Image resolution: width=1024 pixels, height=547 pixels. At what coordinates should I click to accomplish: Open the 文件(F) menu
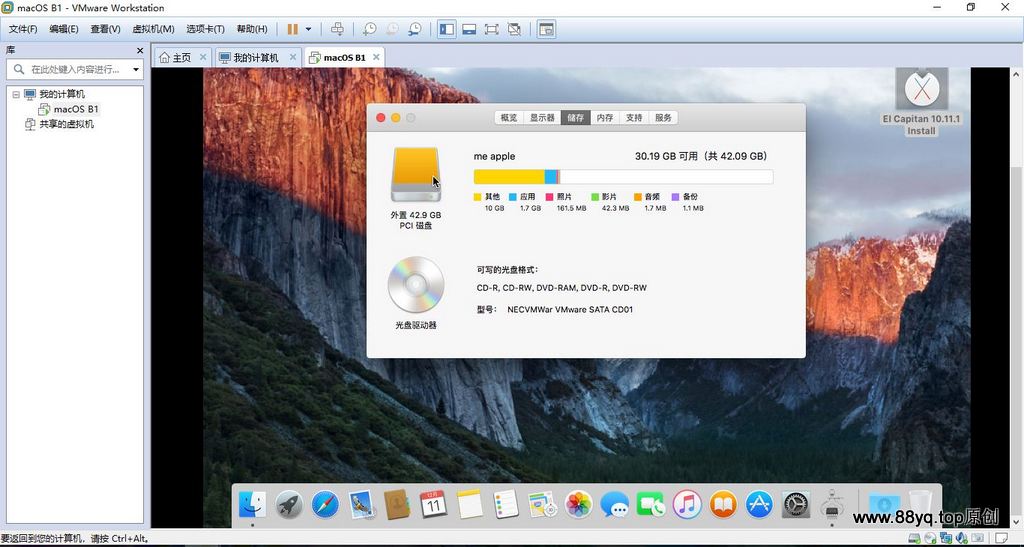point(23,29)
